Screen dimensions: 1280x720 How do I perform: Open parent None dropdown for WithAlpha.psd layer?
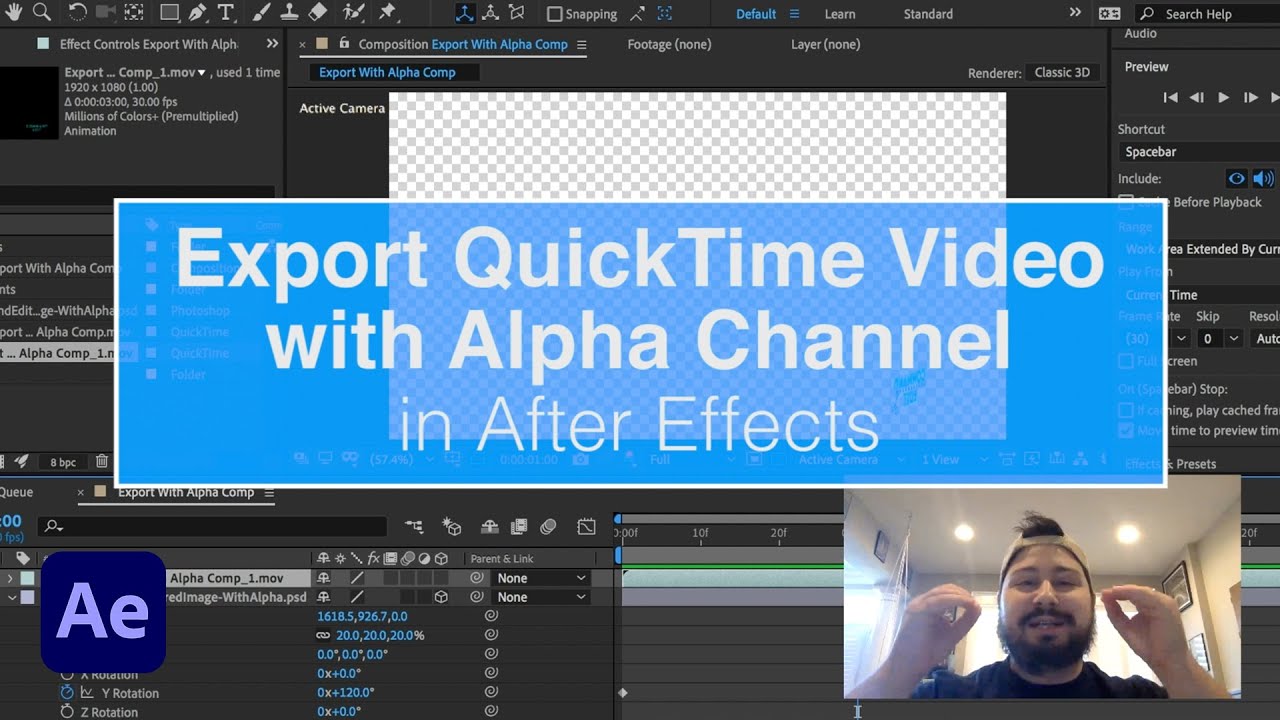(541, 597)
